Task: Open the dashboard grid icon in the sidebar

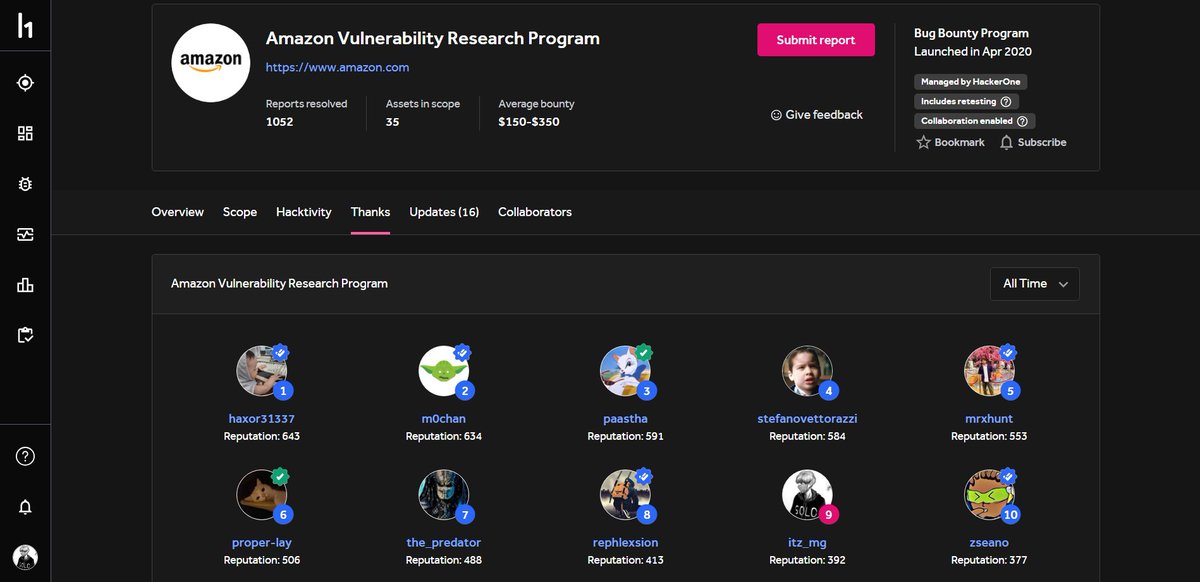Action: point(25,133)
